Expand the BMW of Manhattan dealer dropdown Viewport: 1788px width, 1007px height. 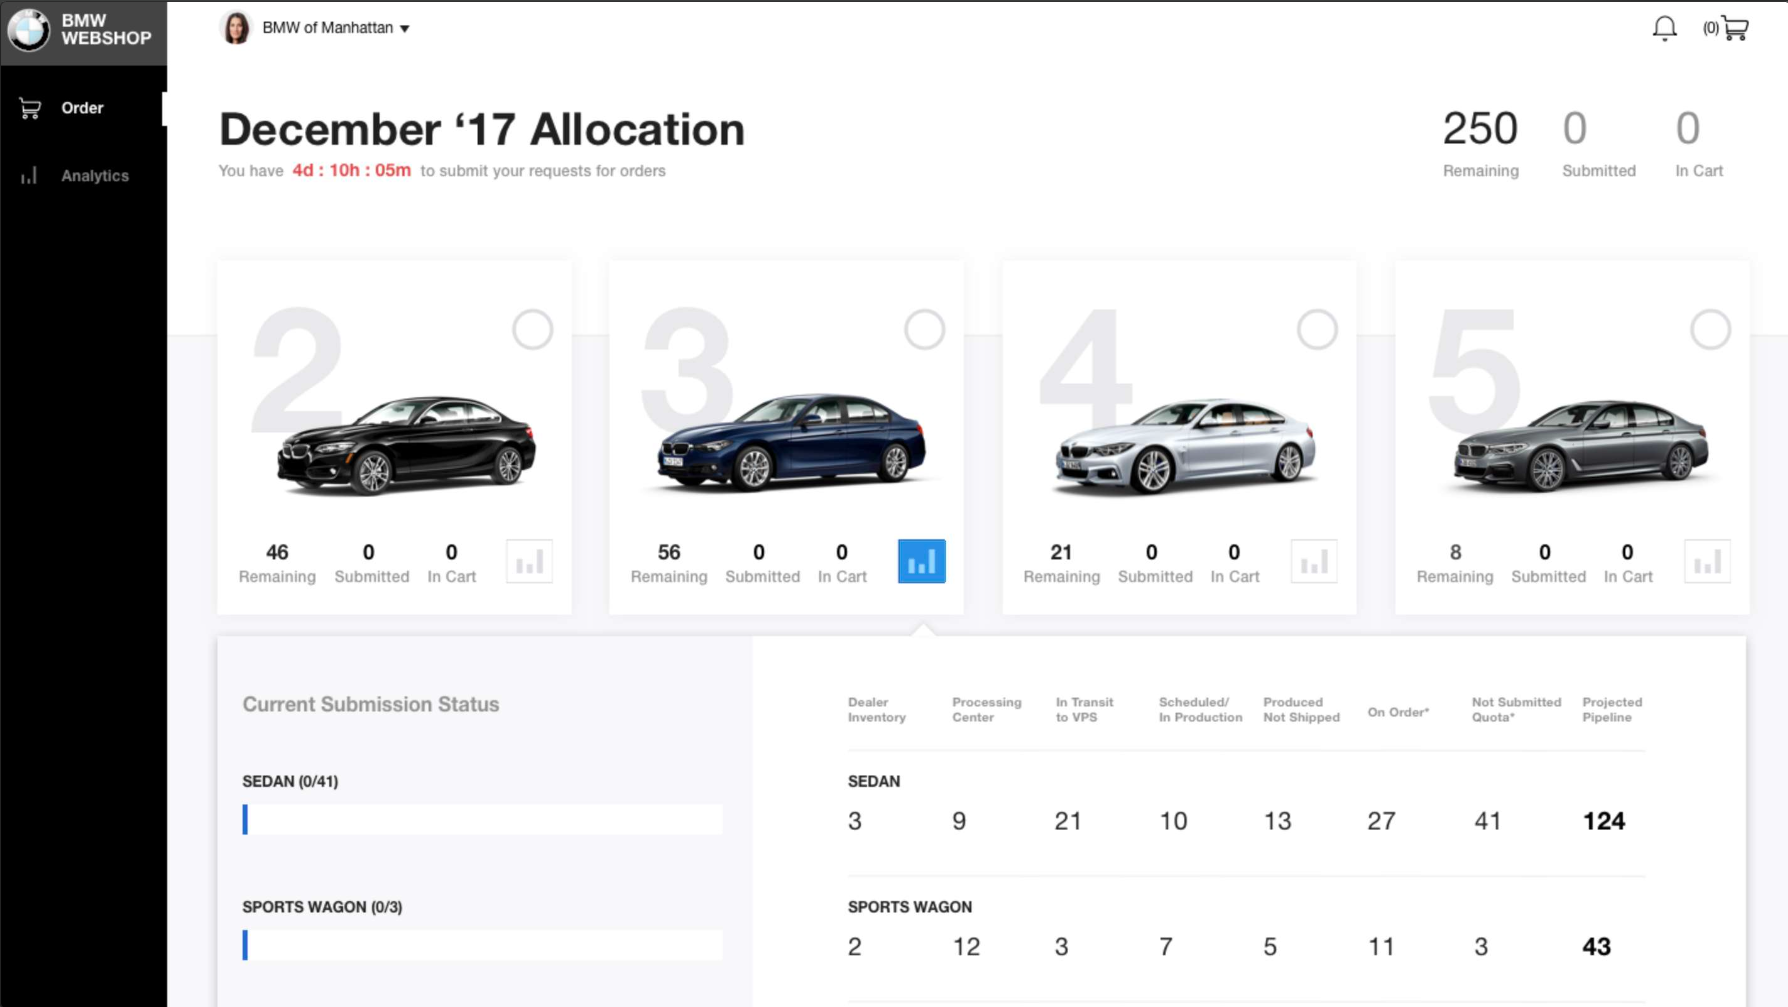tap(336, 28)
